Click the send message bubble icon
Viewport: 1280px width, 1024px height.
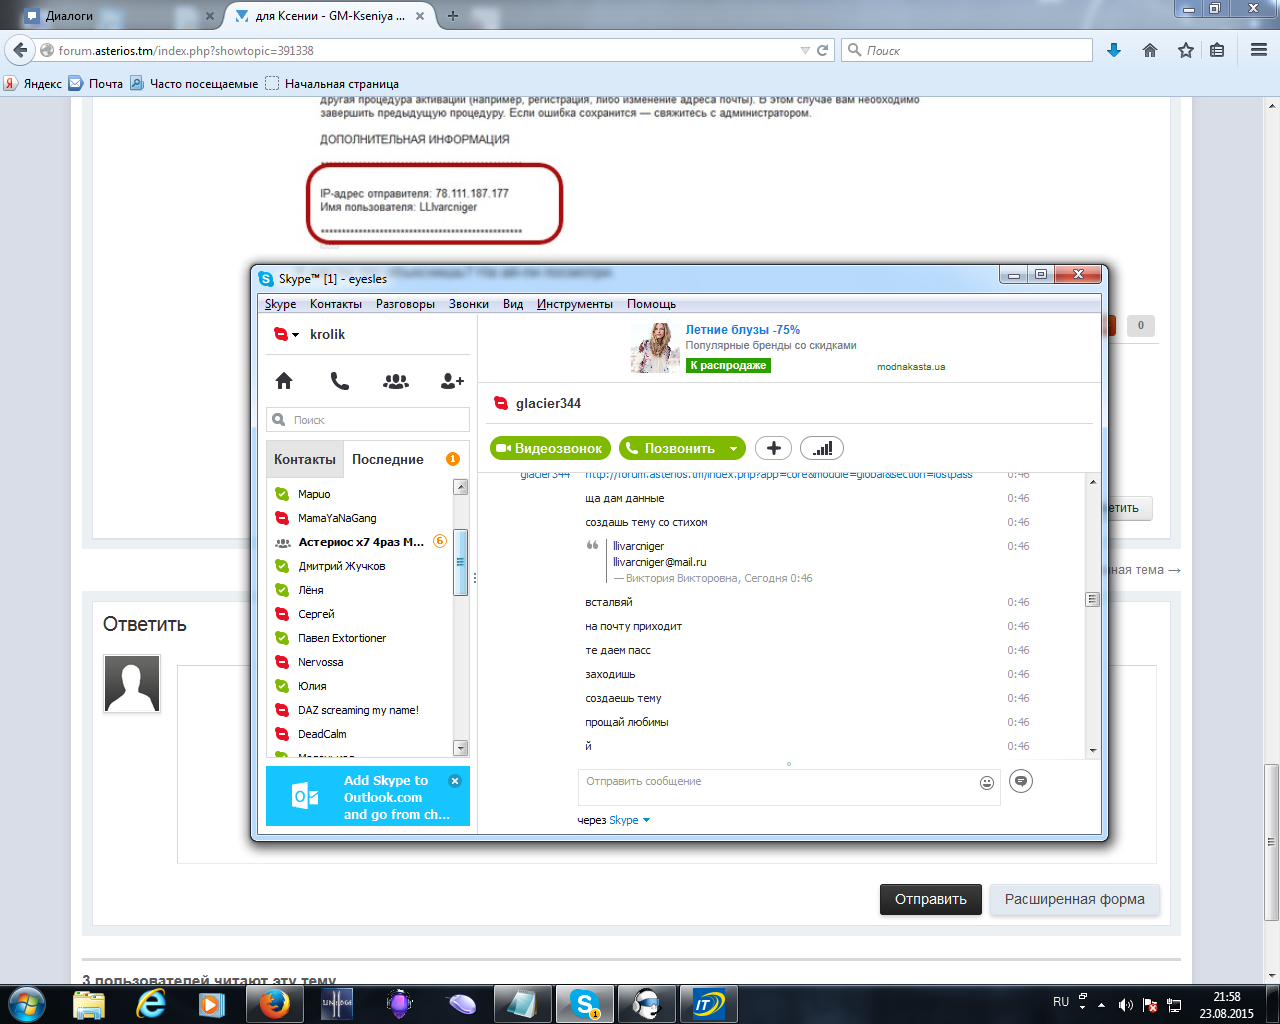1021,781
